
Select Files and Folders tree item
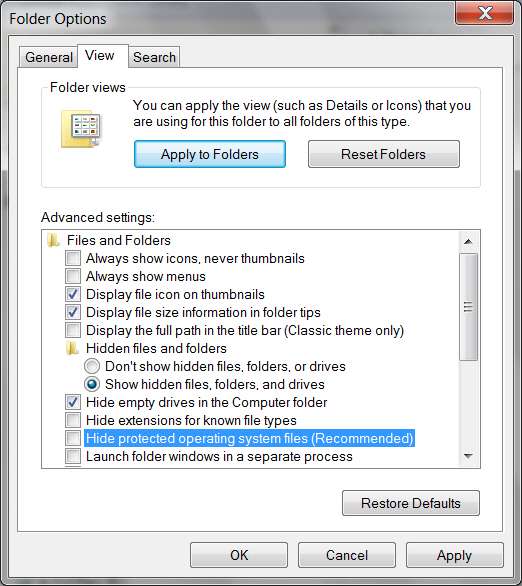(118, 240)
